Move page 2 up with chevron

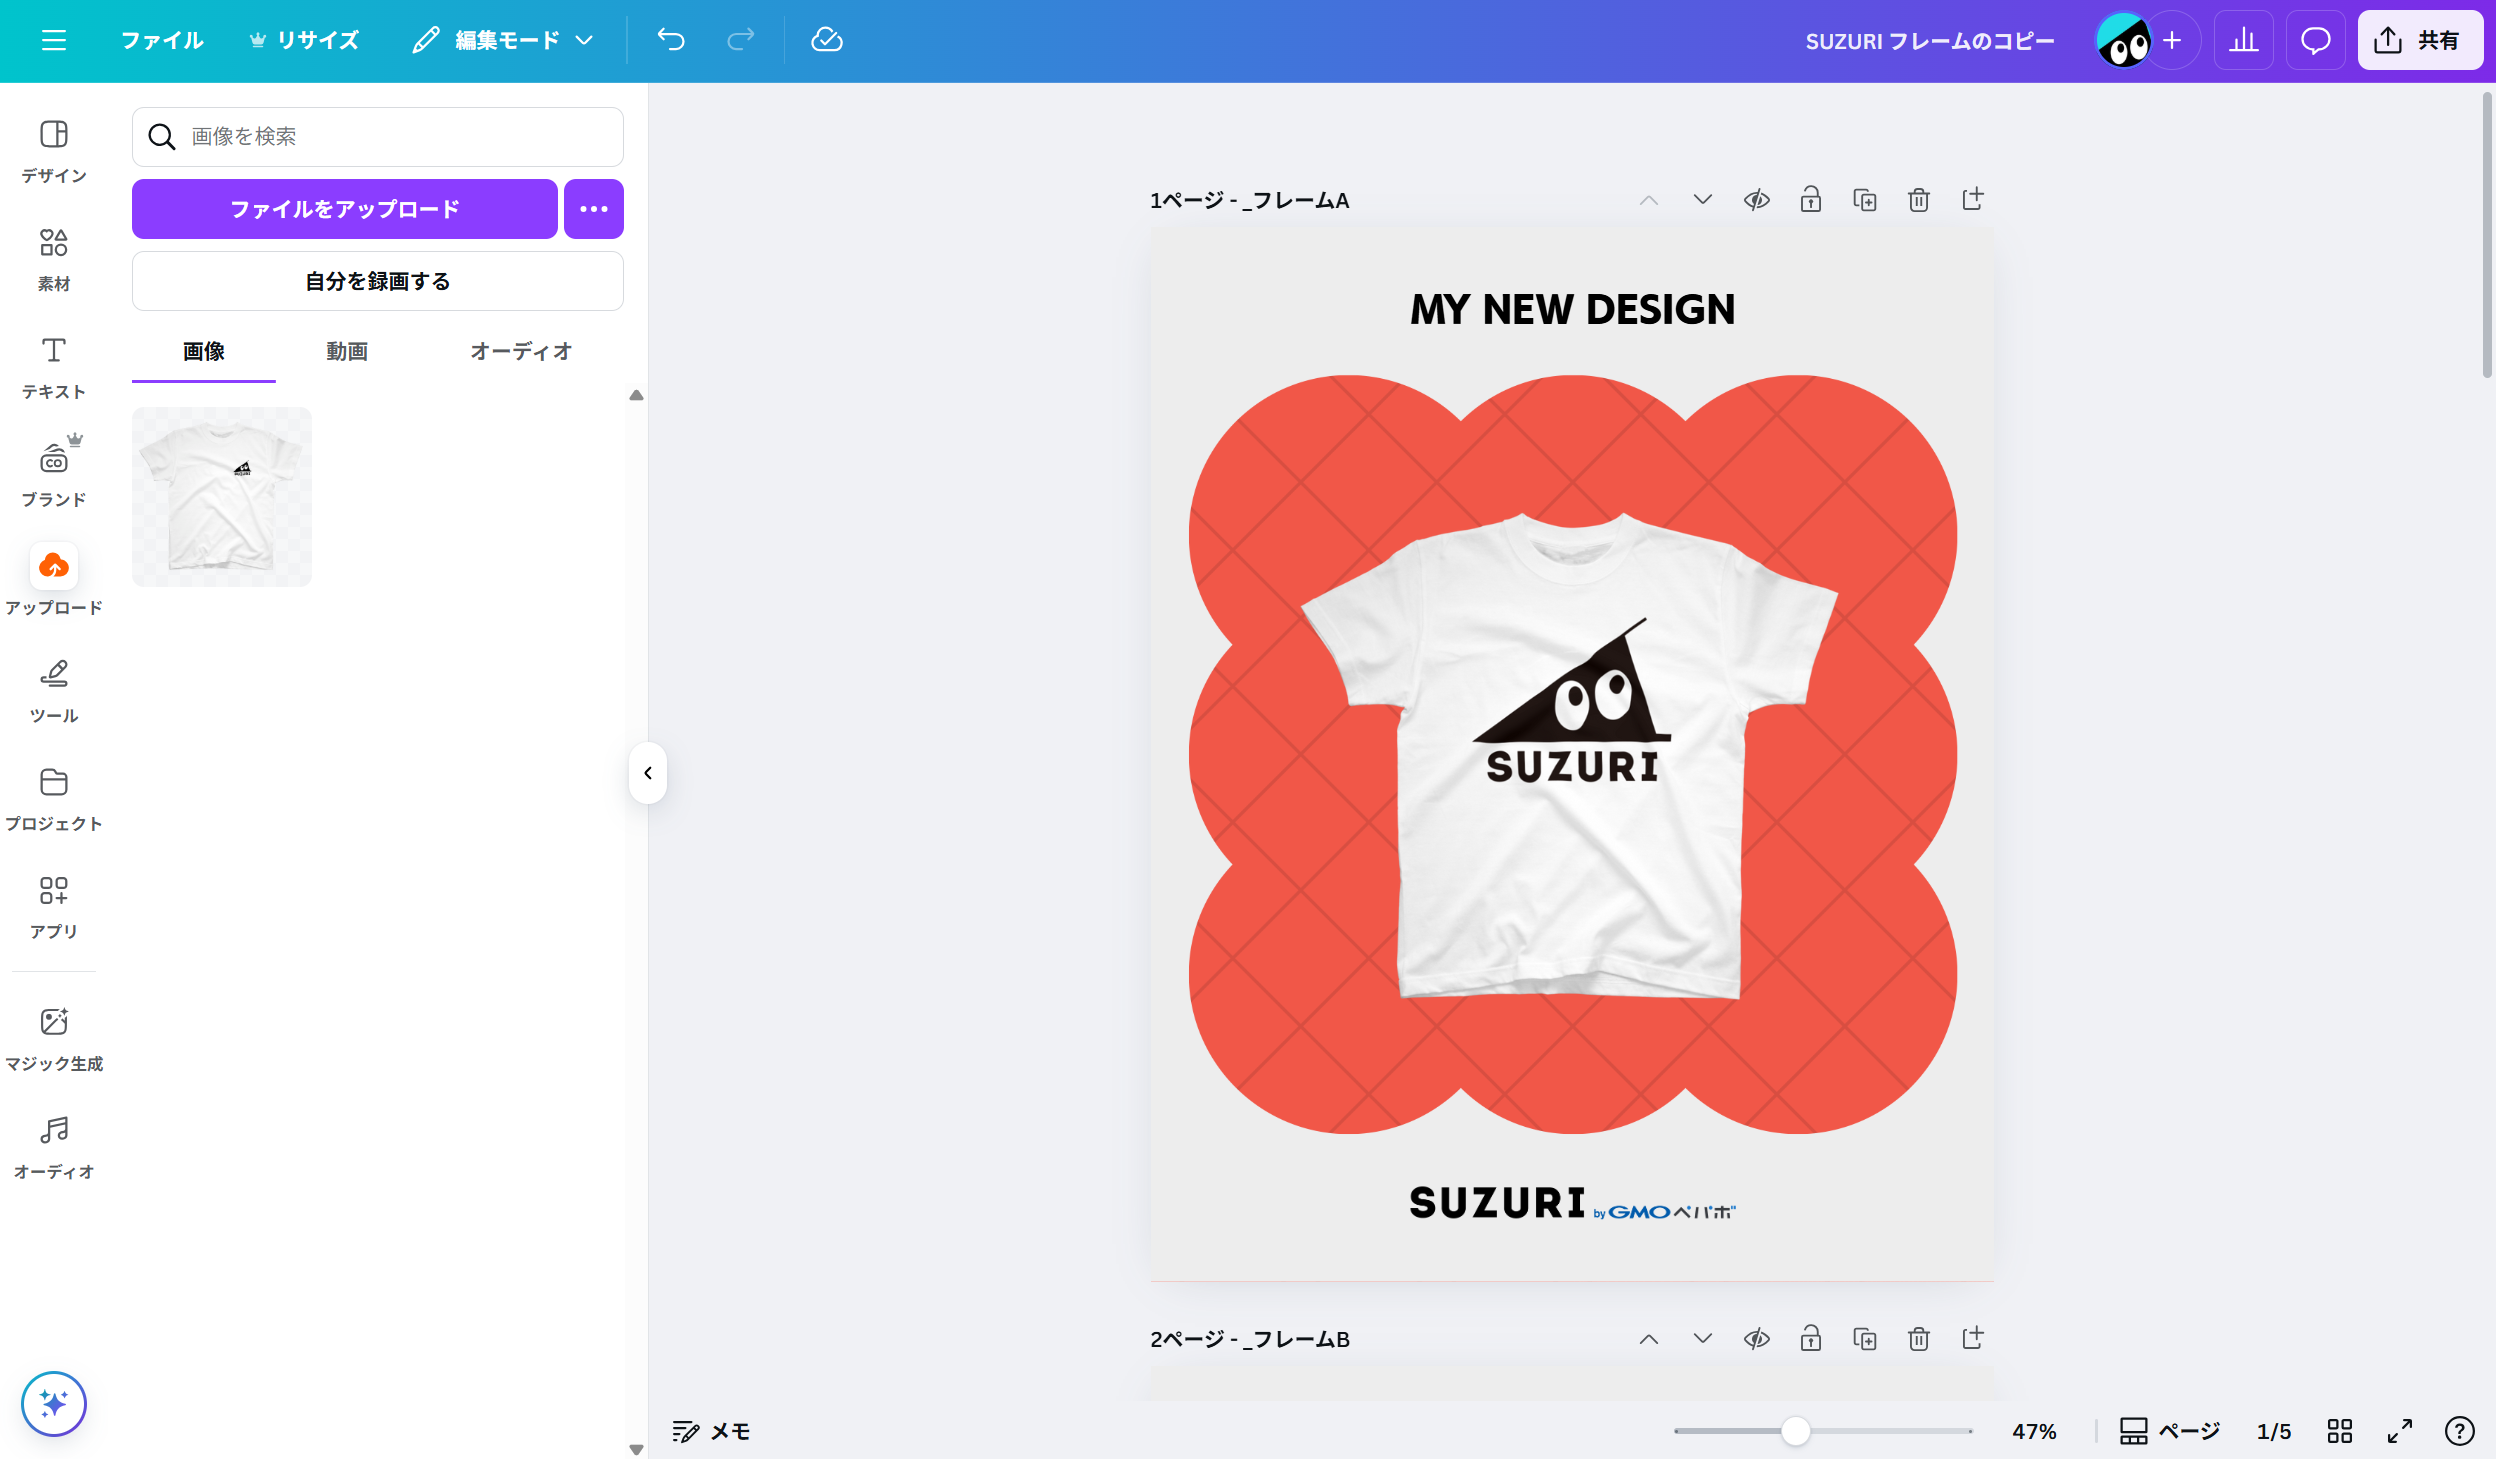pyautogui.click(x=1649, y=1339)
